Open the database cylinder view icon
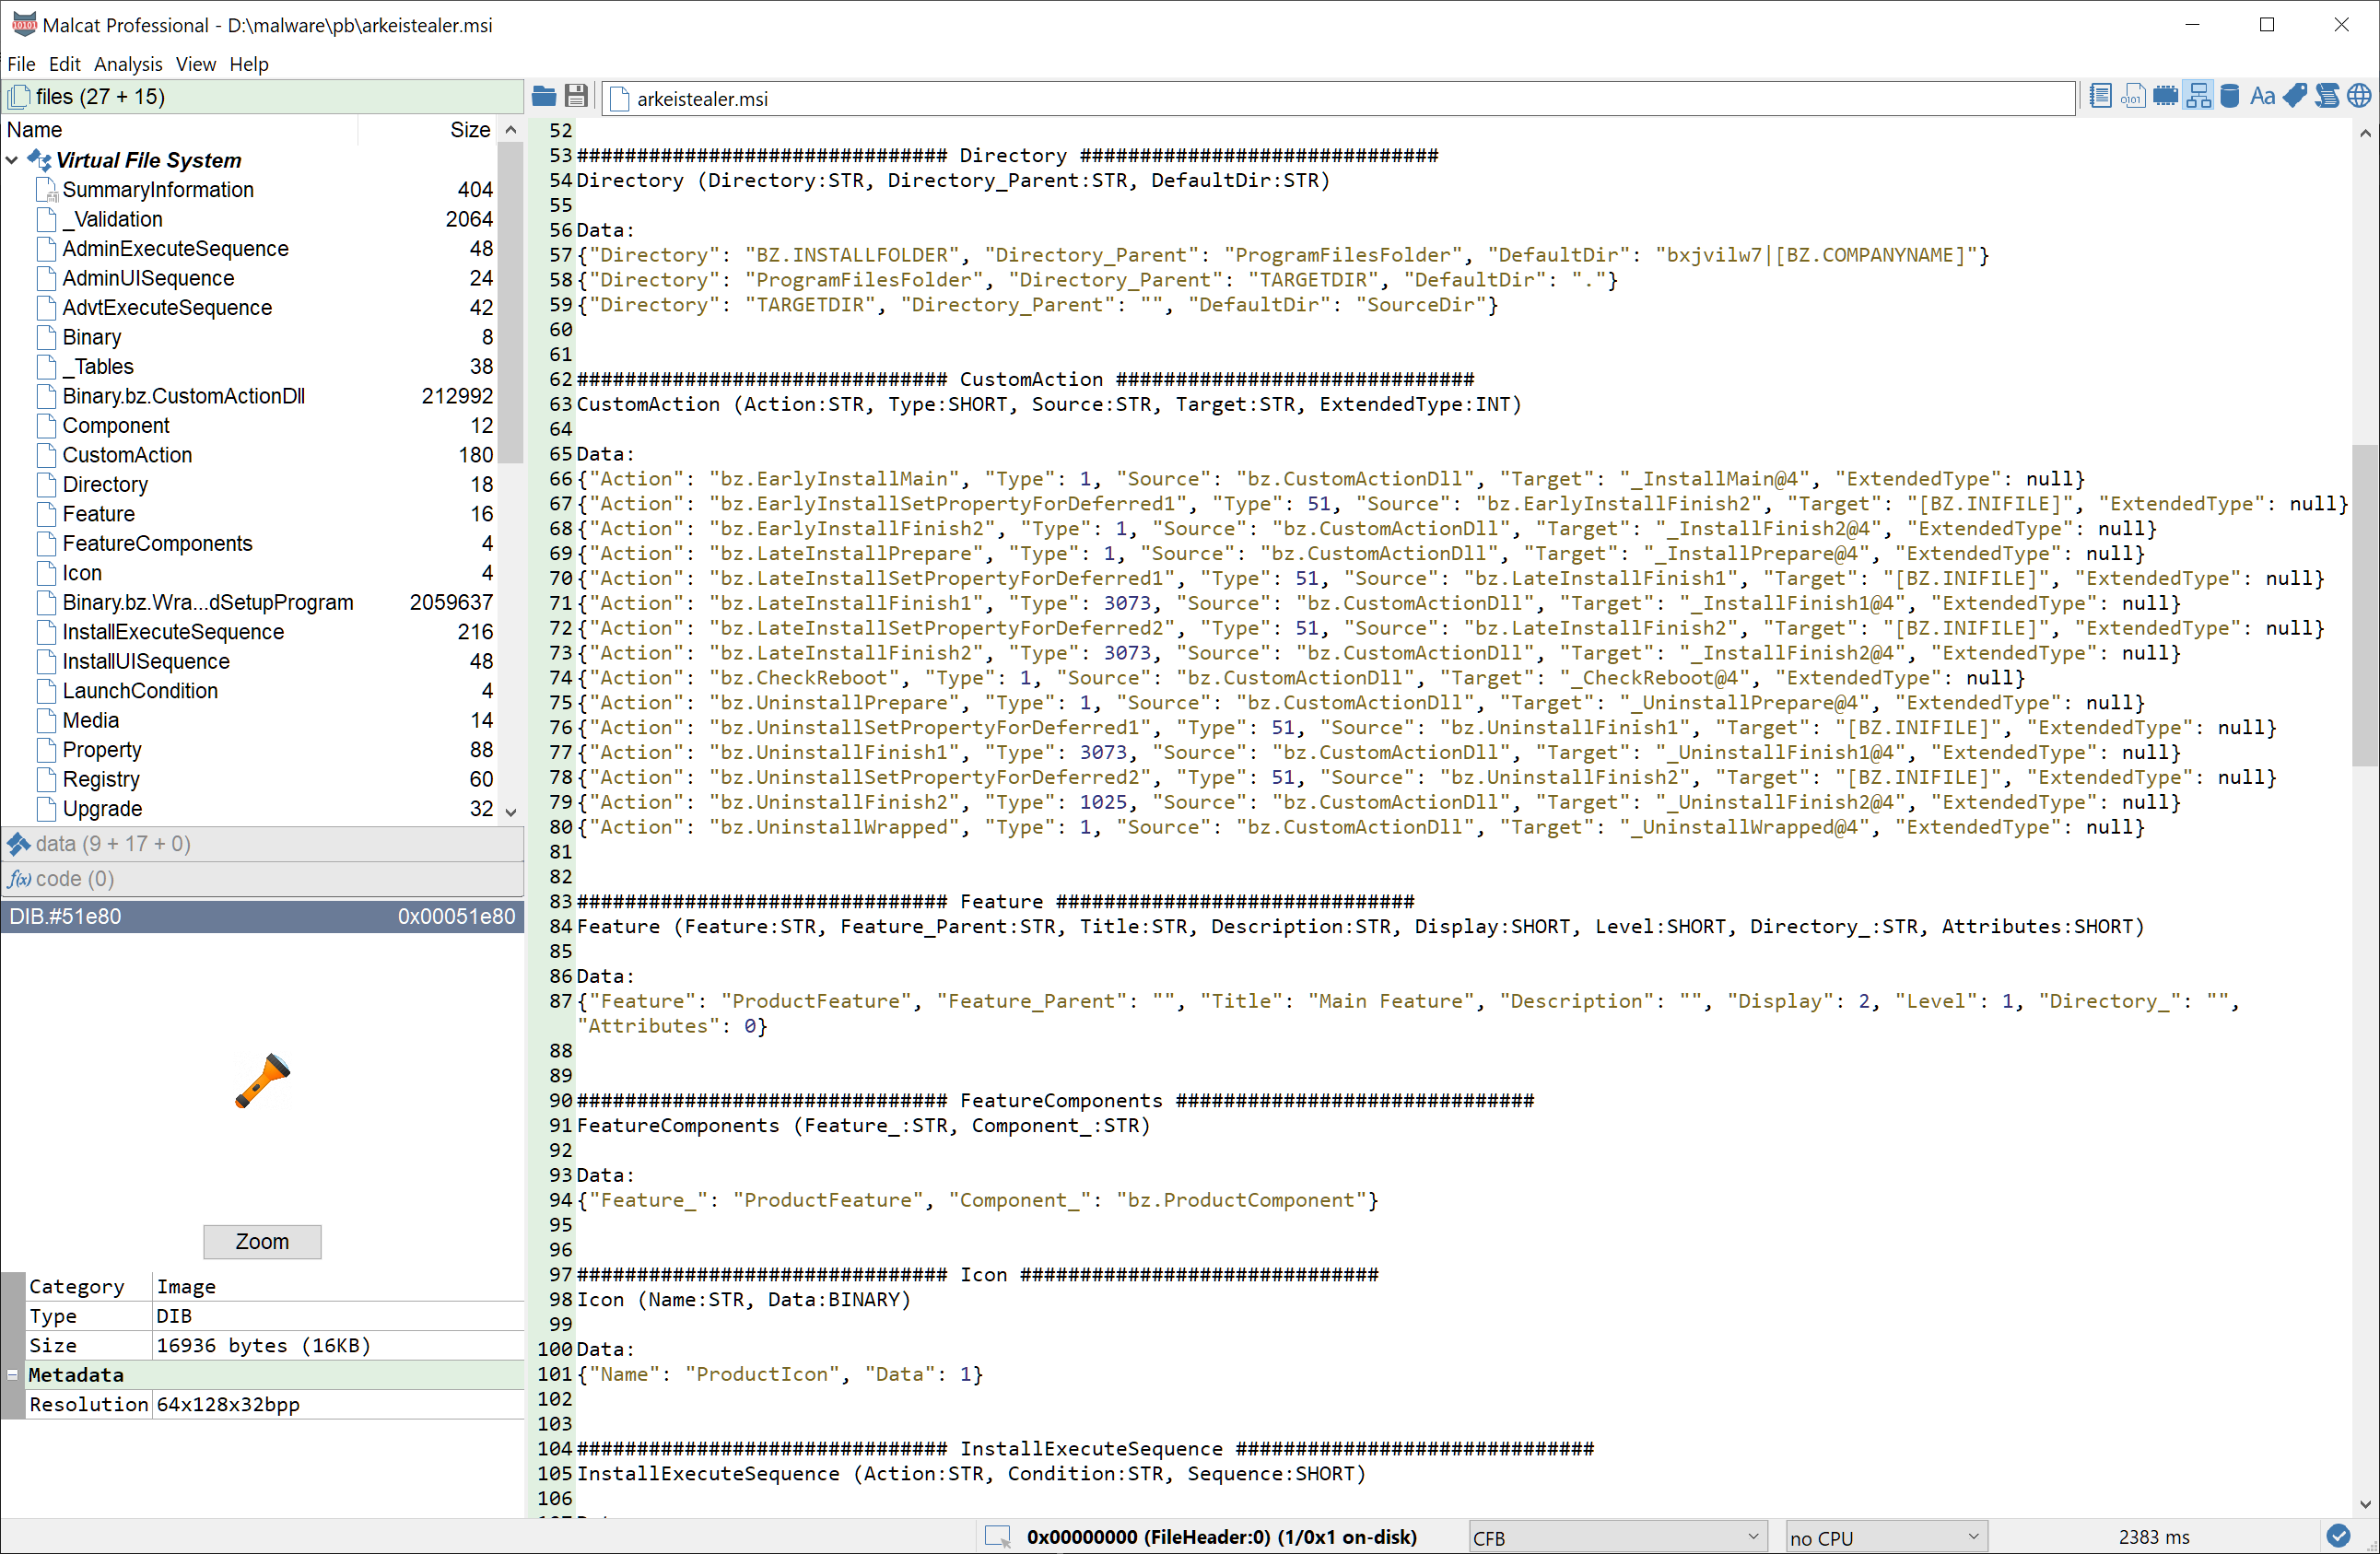This screenshot has width=2380, height=1554. pyautogui.click(x=2230, y=96)
